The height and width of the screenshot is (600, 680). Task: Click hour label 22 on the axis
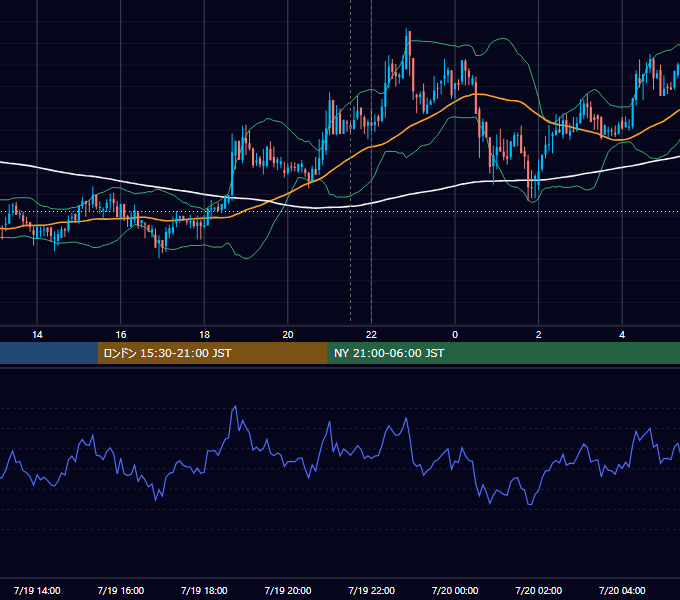point(371,335)
